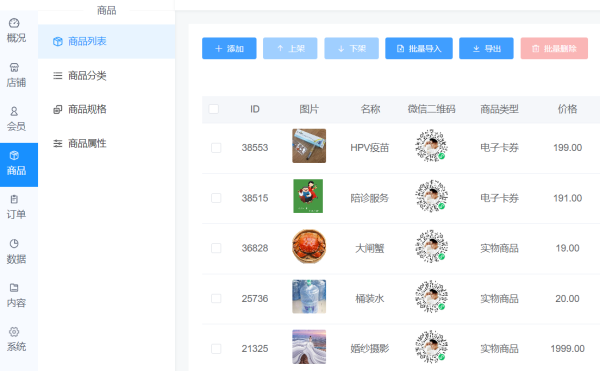This screenshot has height=371, width=600.
Task: Click the ID column header
Action: (x=255, y=109)
